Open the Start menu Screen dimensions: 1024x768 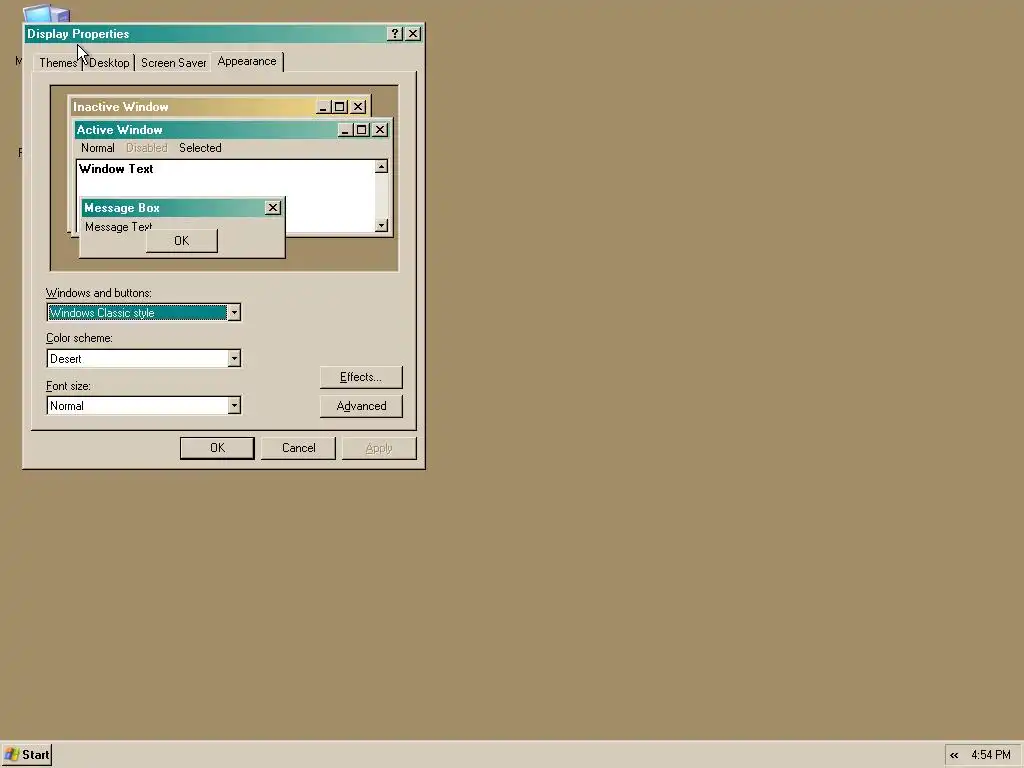[x=27, y=755]
